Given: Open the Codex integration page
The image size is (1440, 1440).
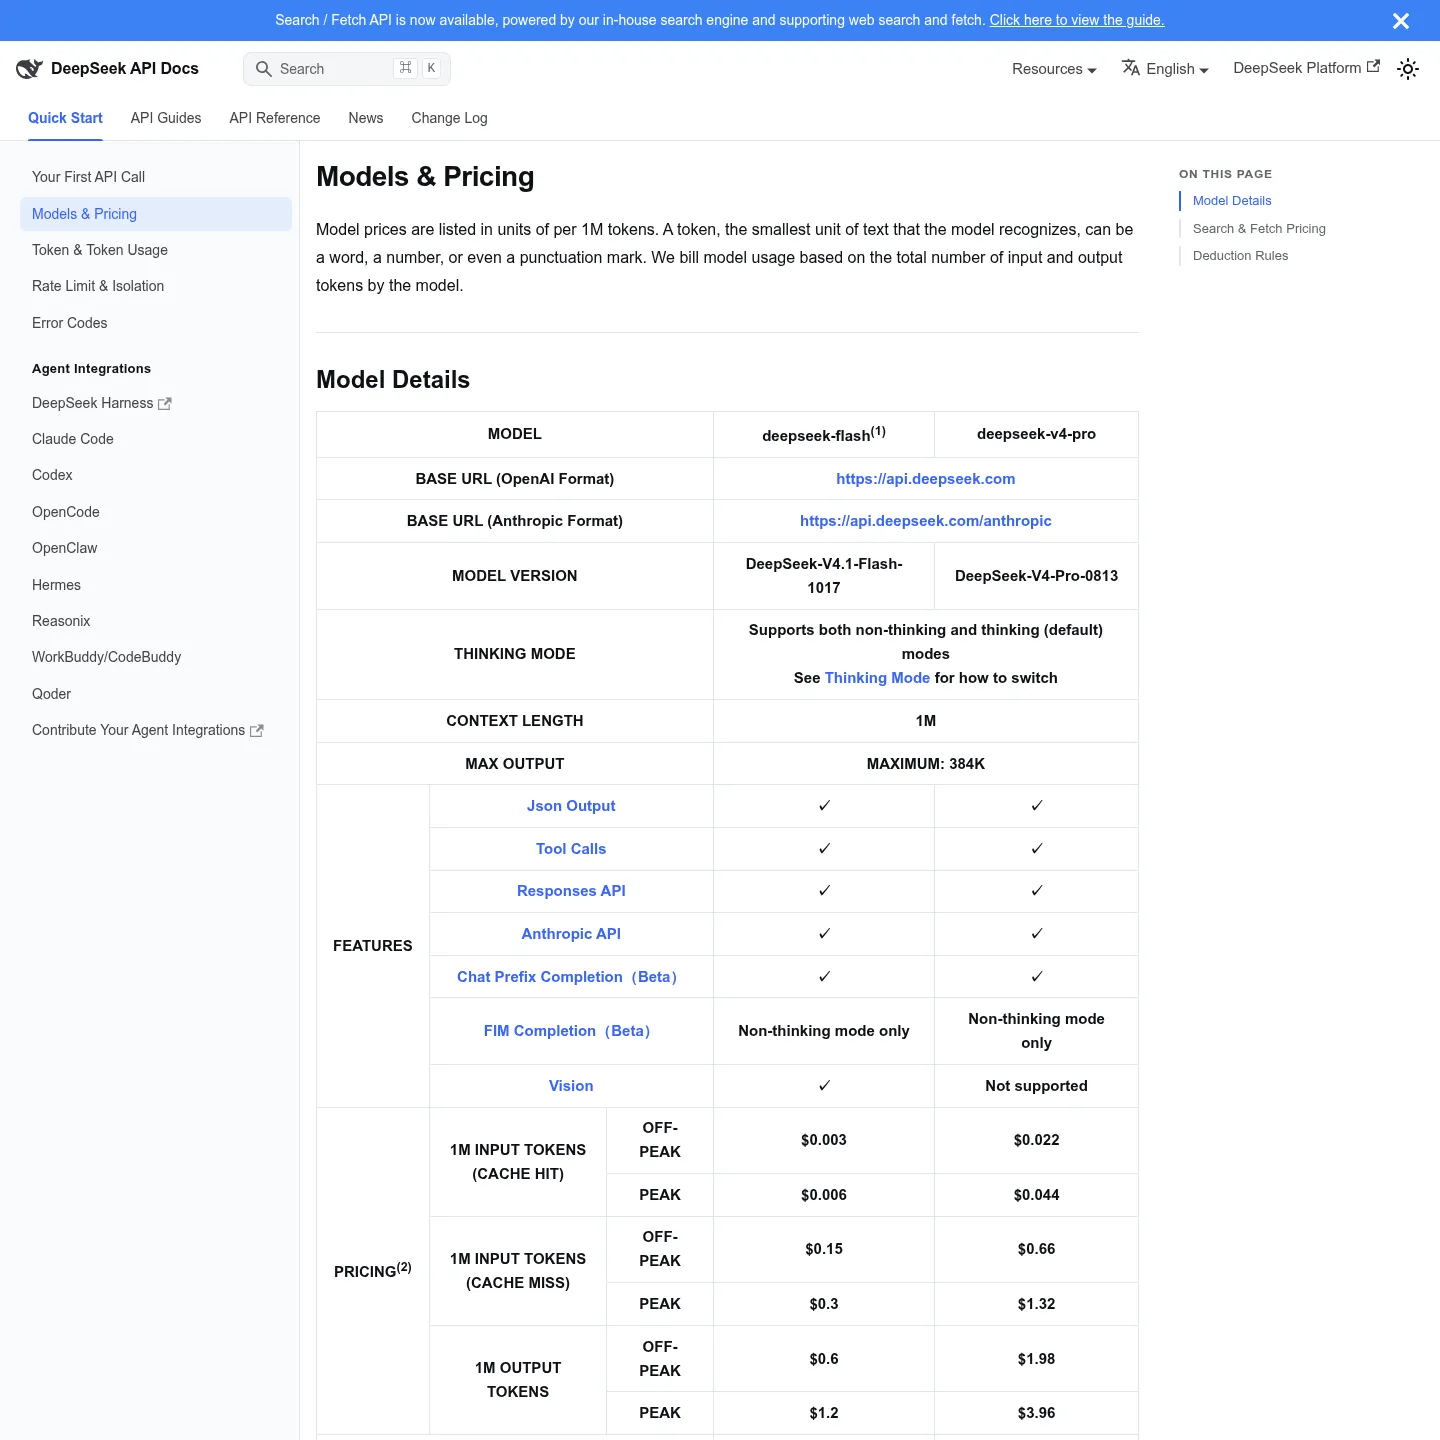Looking at the screenshot, I should pyautogui.click(x=156, y=475).
